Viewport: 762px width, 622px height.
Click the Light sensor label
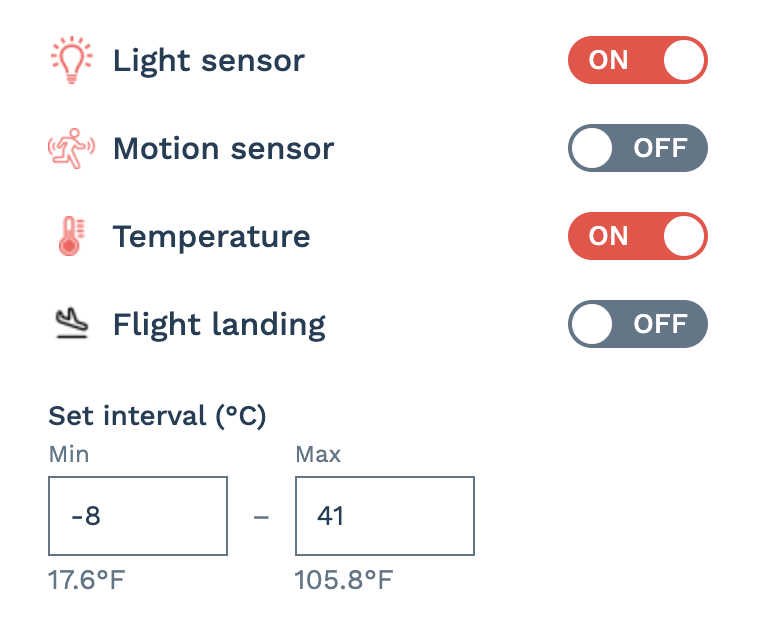tap(209, 61)
